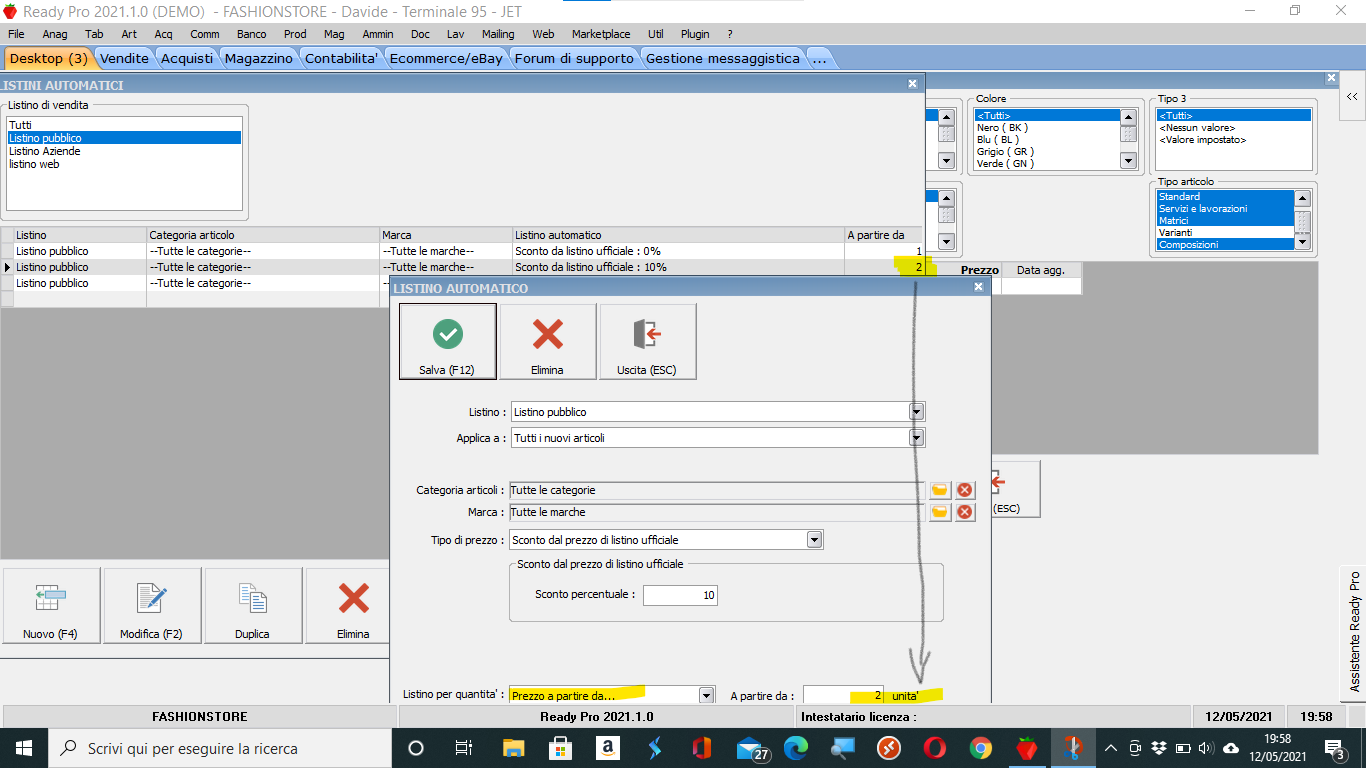Open Windows Start menu
The width and height of the screenshot is (1366, 768).
(23, 748)
